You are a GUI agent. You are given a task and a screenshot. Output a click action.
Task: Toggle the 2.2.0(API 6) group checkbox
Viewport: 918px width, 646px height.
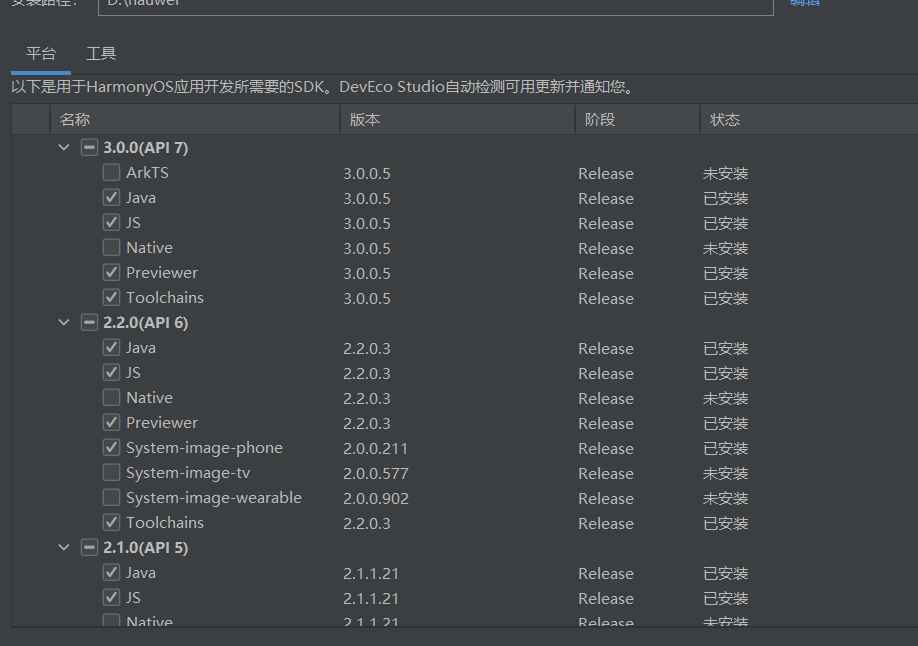click(x=89, y=323)
